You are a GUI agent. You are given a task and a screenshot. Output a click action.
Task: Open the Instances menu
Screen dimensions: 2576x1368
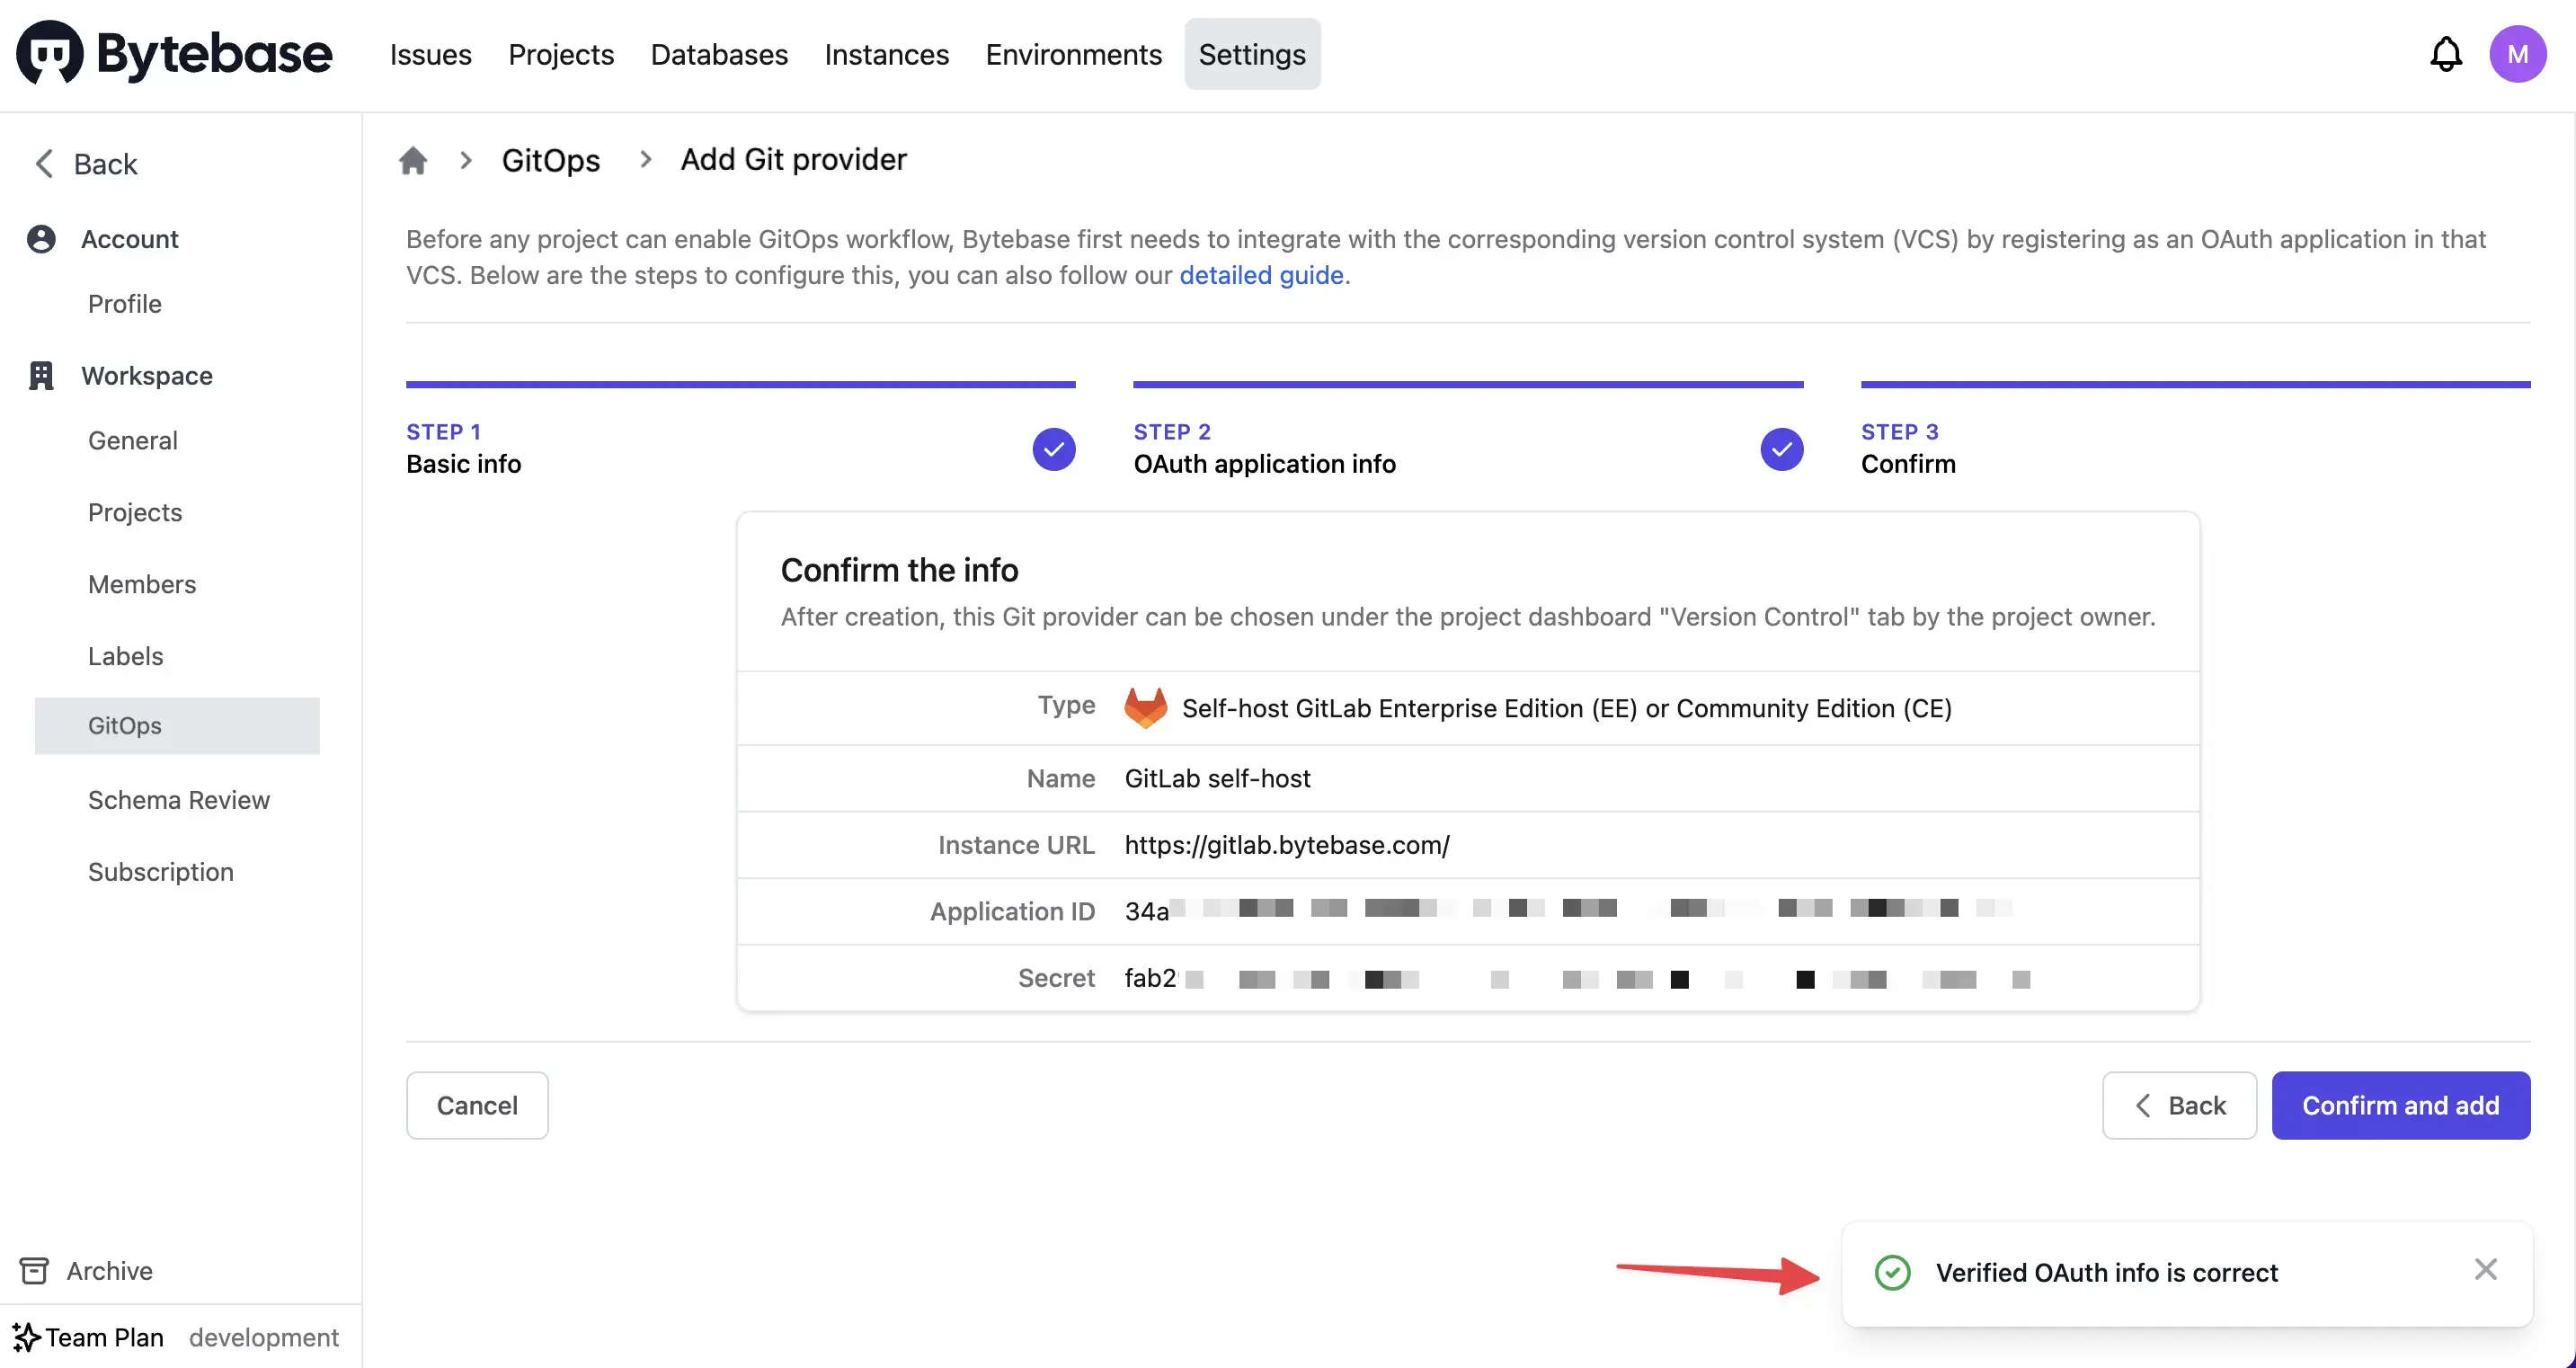886,54
